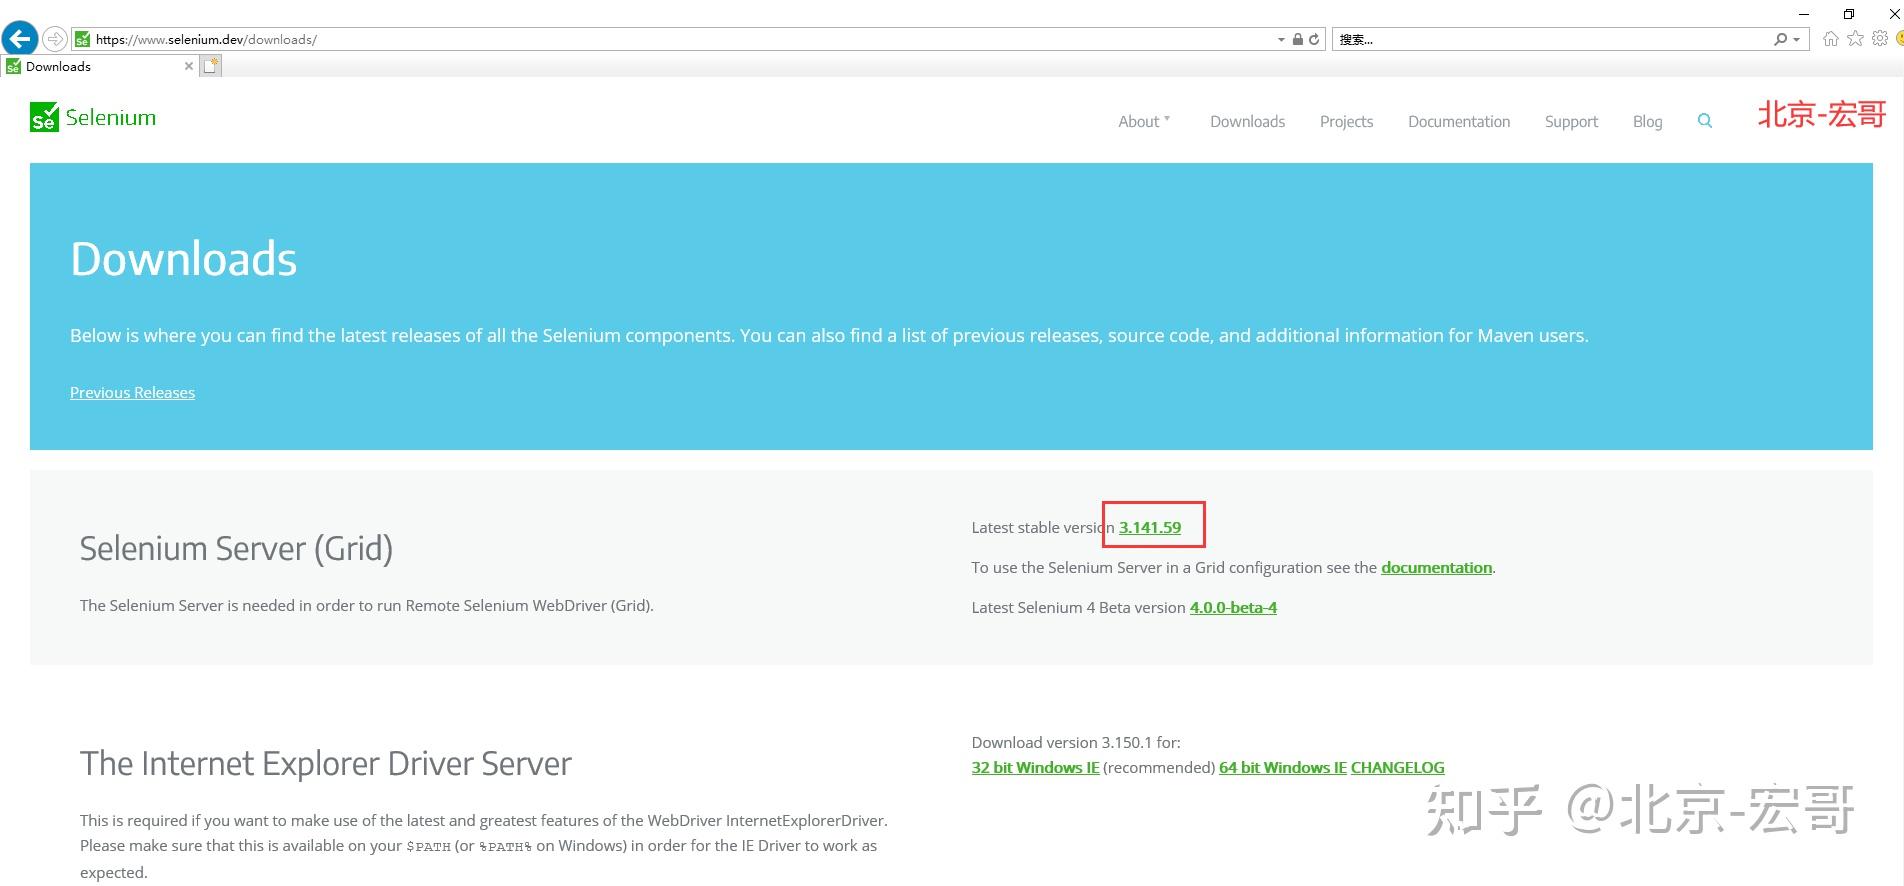Open the browser settings gear icon

tap(1880, 39)
